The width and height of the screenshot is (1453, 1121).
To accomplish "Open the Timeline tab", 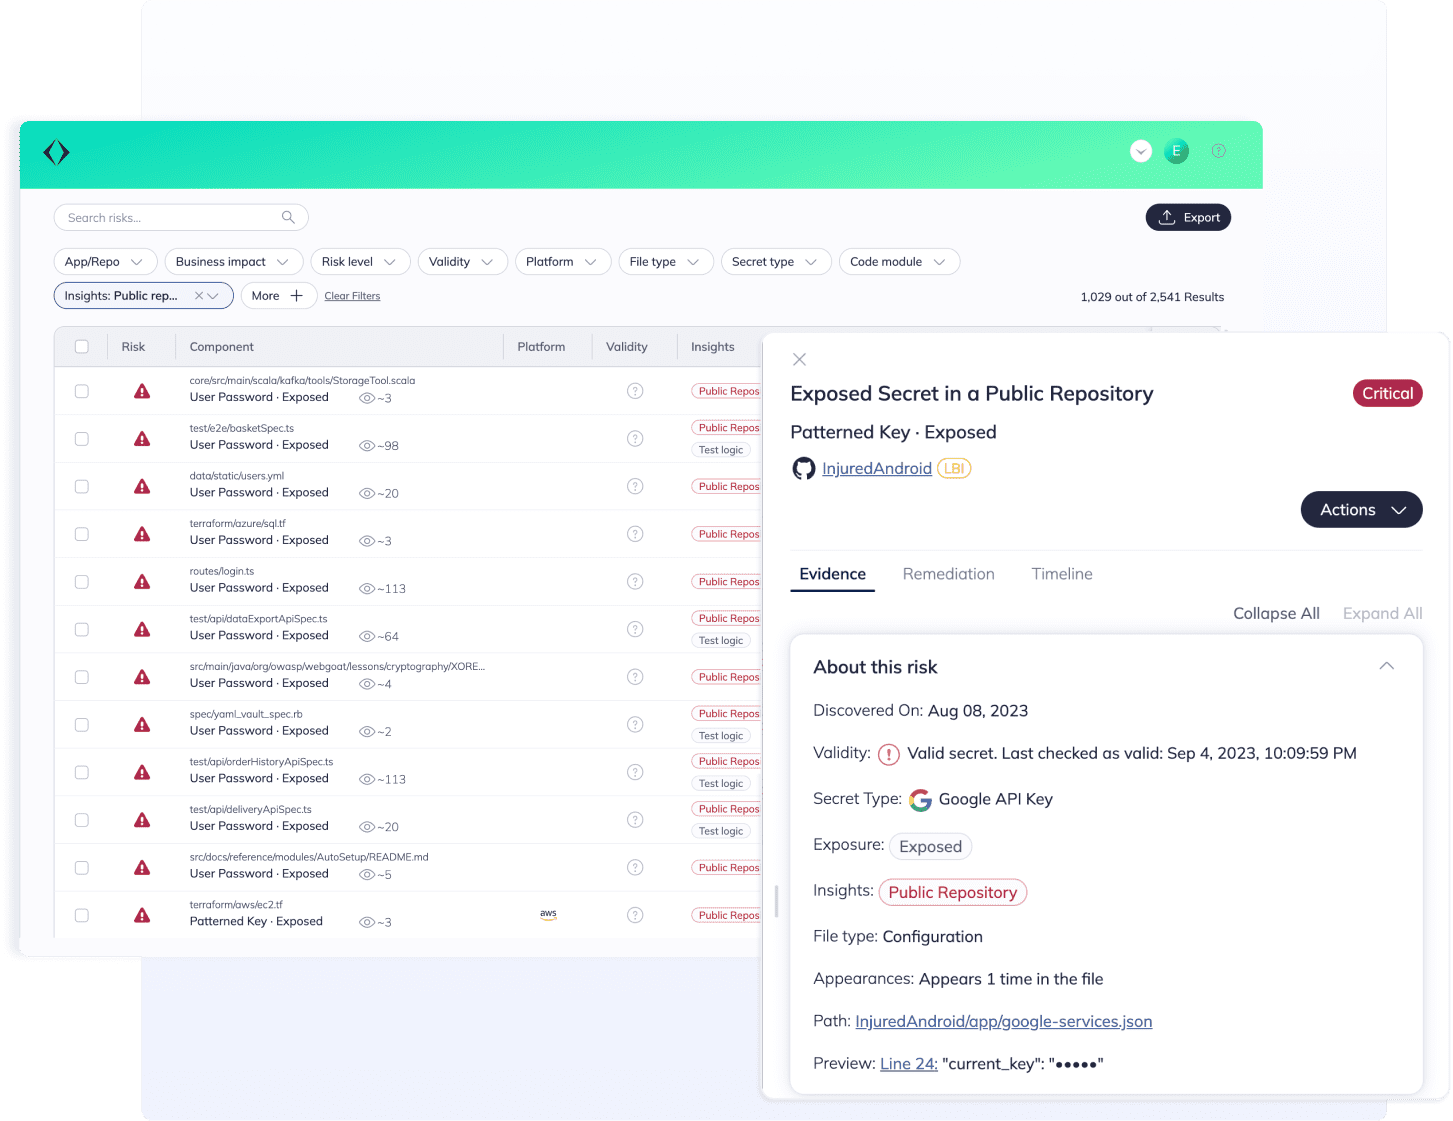I will [1061, 574].
